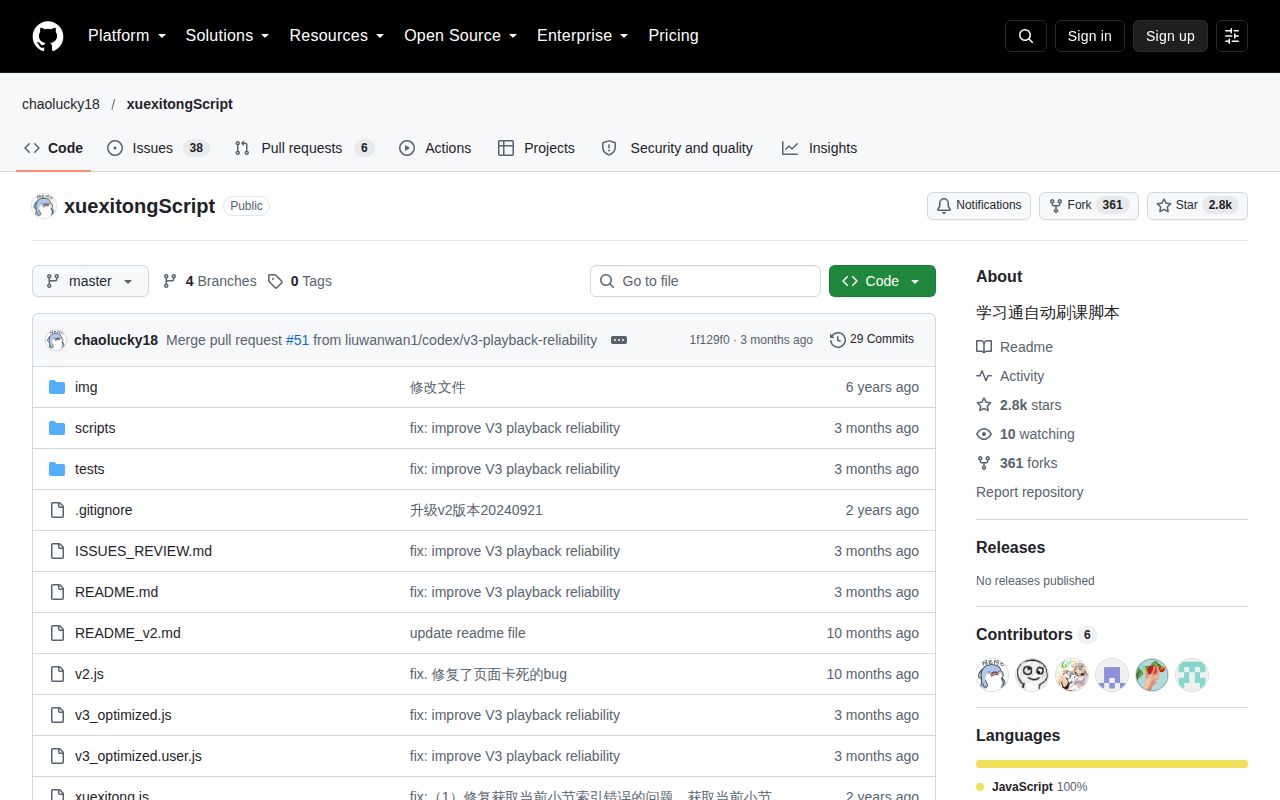Open the appearance settings icon beside Sign up
The height and width of the screenshot is (800, 1280).
(x=1232, y=36)
